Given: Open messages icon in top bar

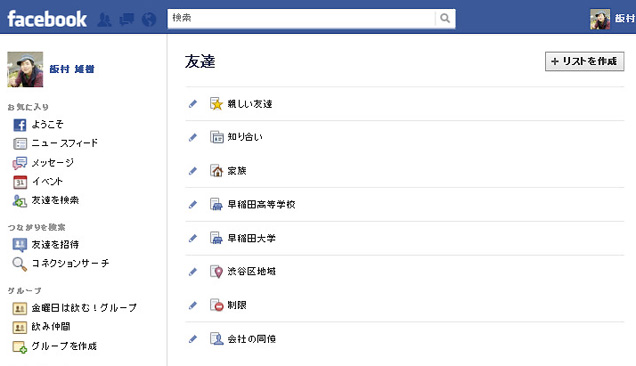Looking at the screenshot, I should [127, 19].
